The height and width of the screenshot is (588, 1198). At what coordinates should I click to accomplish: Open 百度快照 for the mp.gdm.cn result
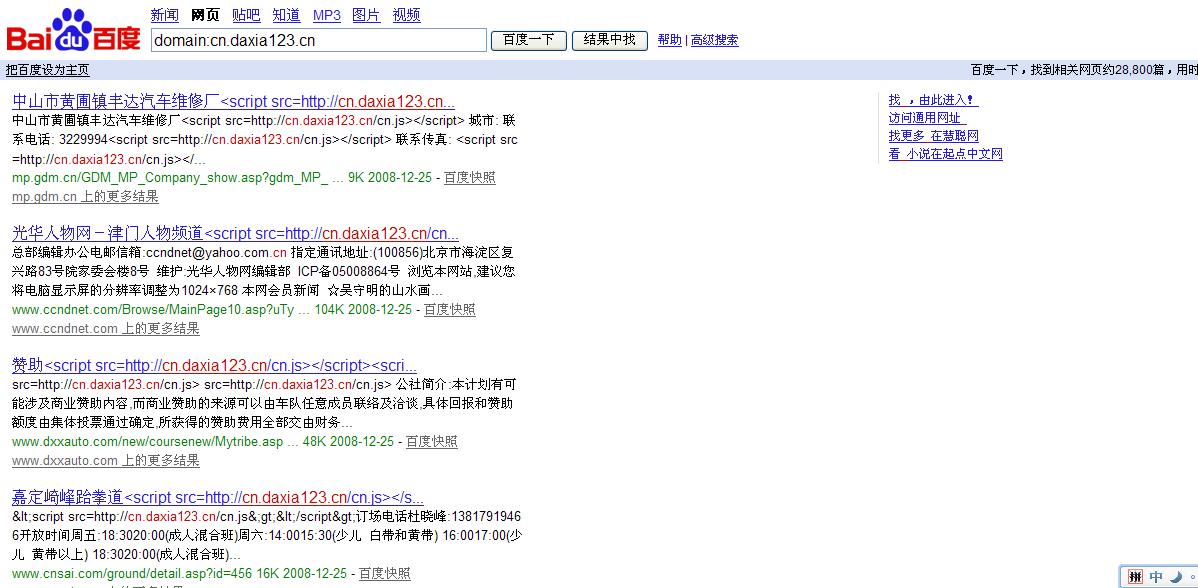coord(470,178)
